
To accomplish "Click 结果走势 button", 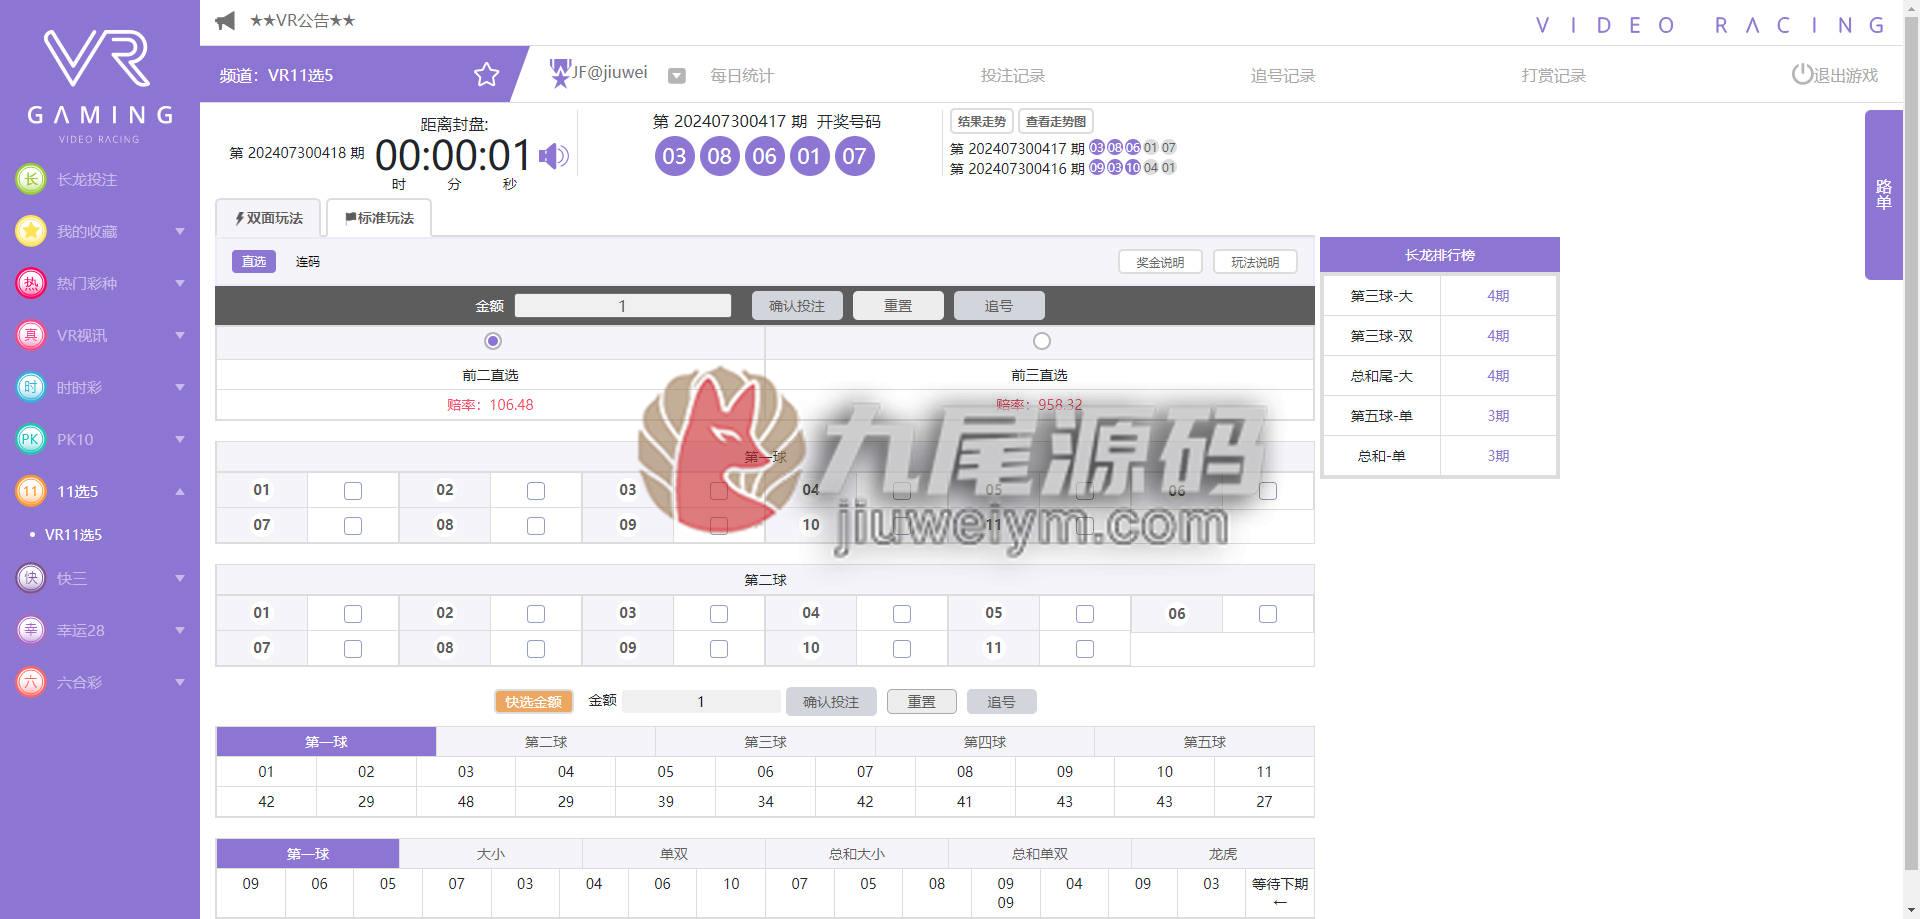I will point(981,121).
